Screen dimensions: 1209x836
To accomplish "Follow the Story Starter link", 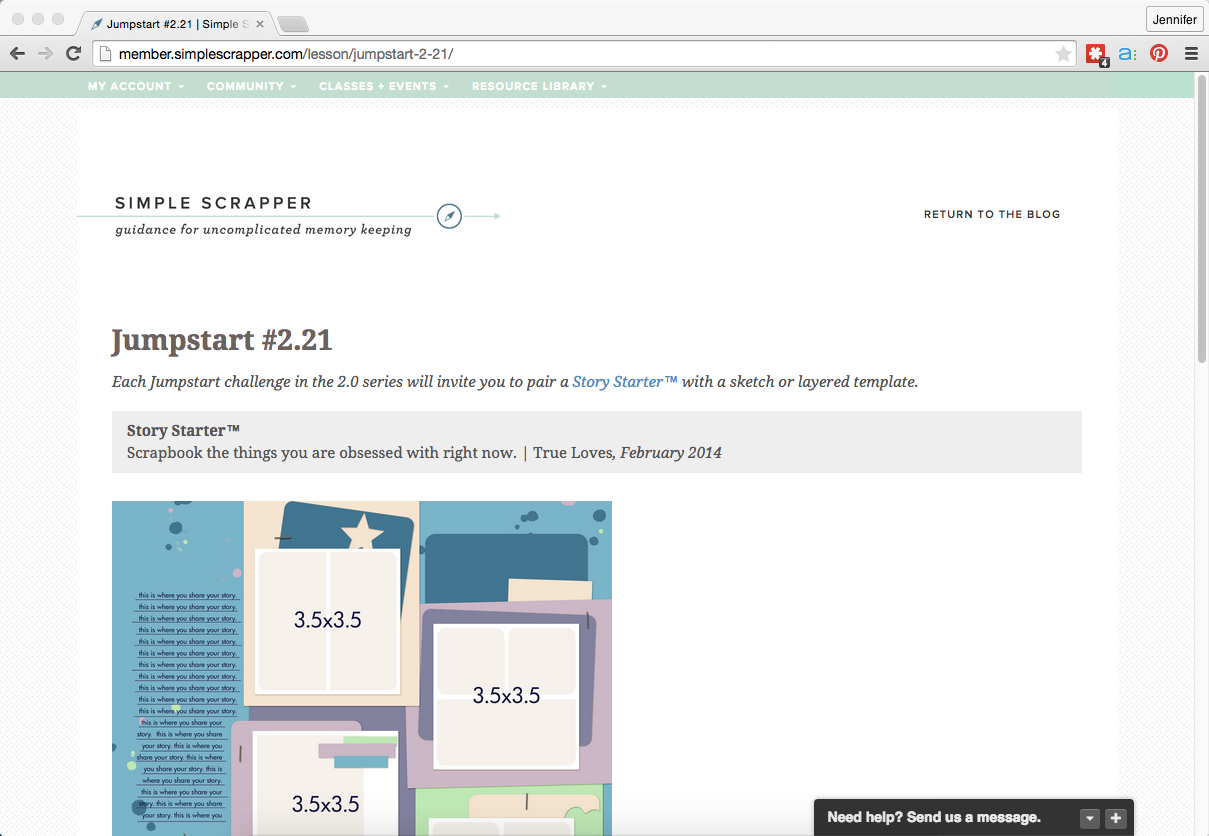I will (624, 381).
